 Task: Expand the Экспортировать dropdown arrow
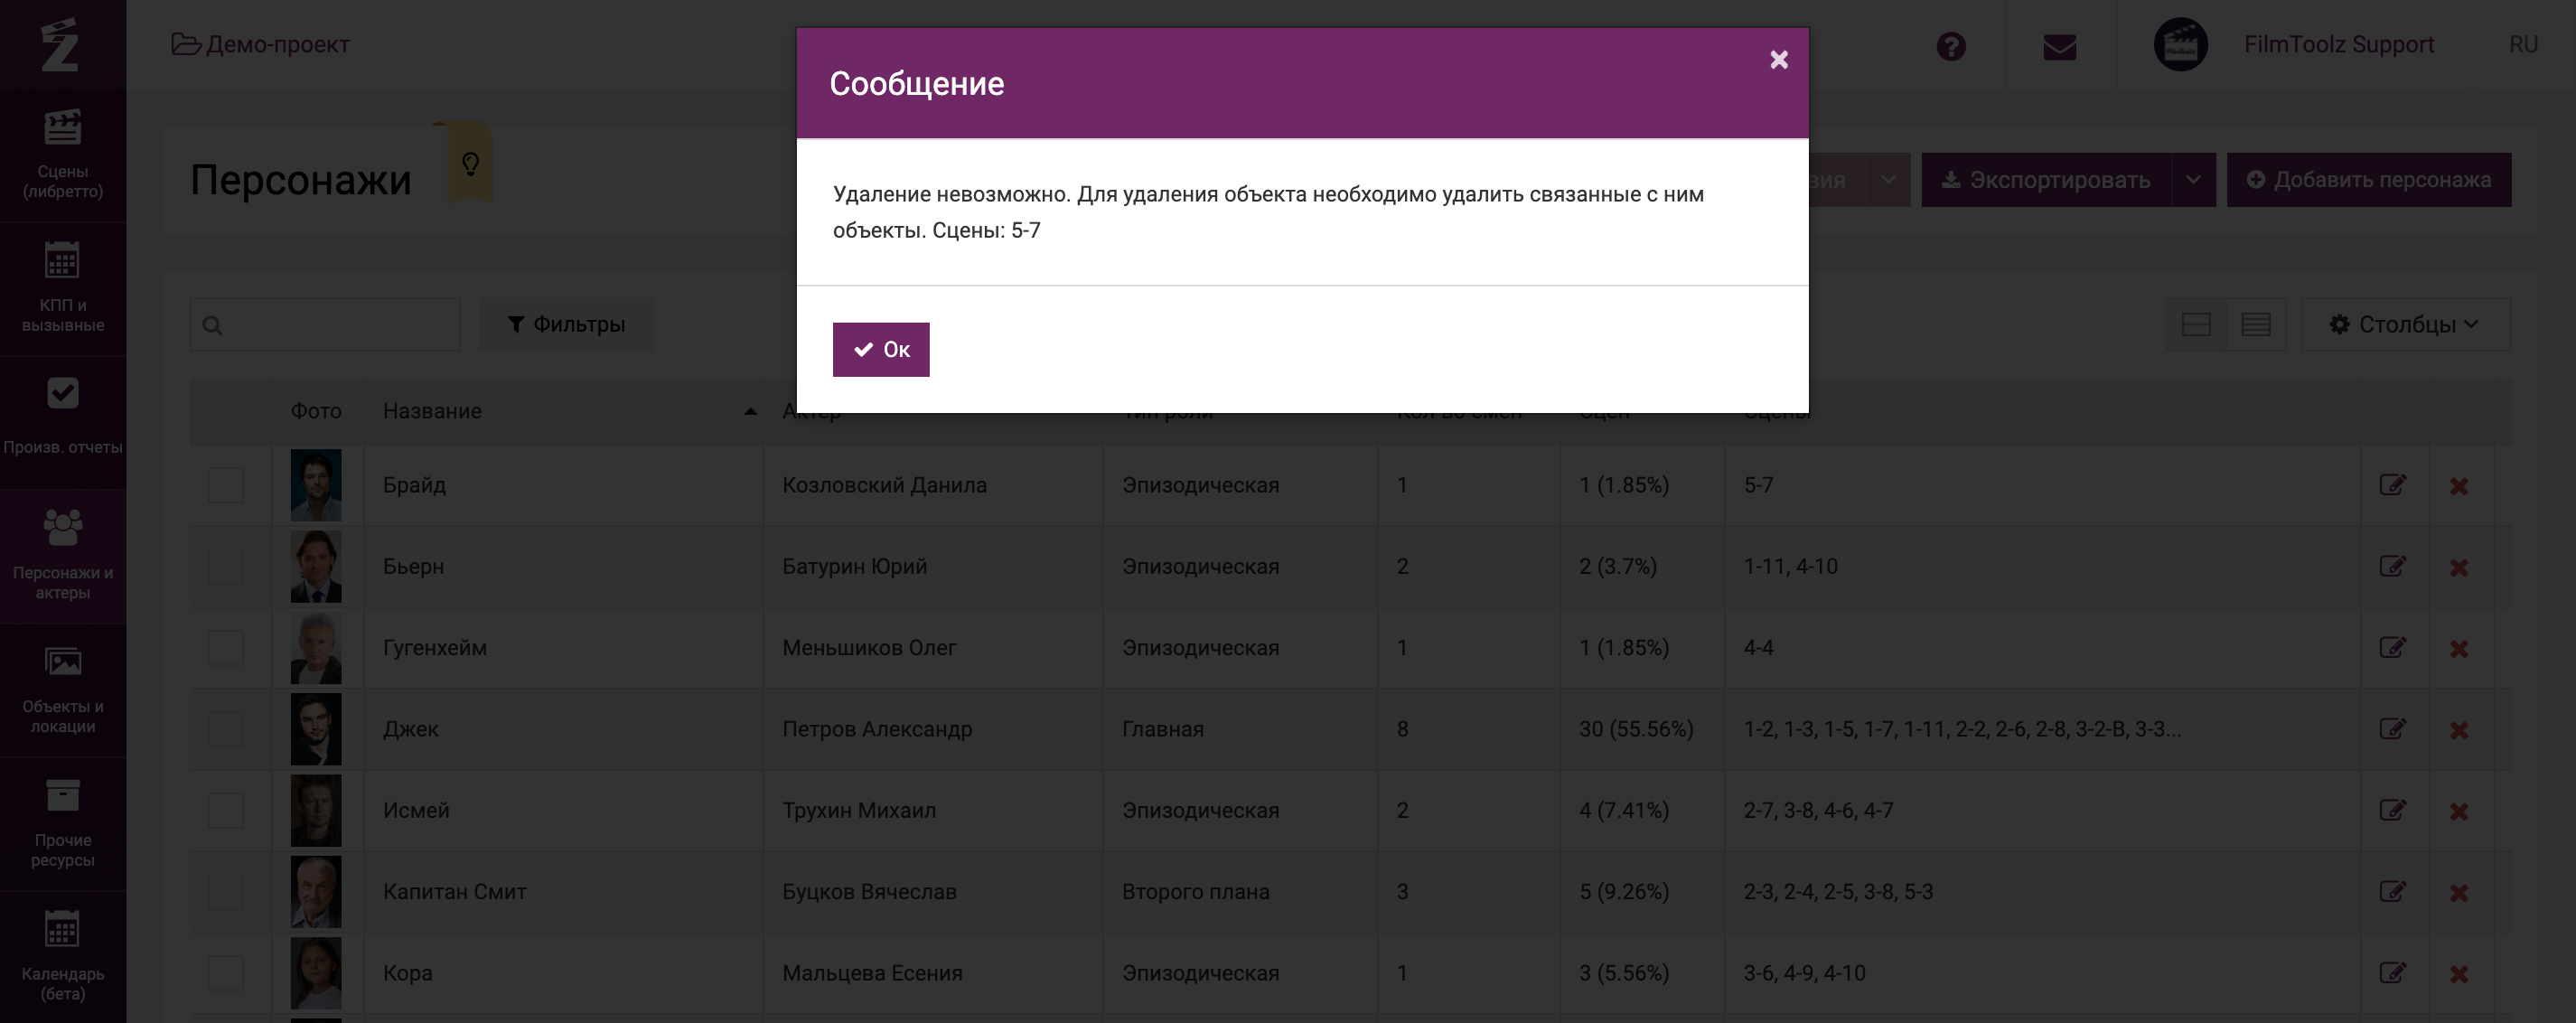tap(2193, 180)
